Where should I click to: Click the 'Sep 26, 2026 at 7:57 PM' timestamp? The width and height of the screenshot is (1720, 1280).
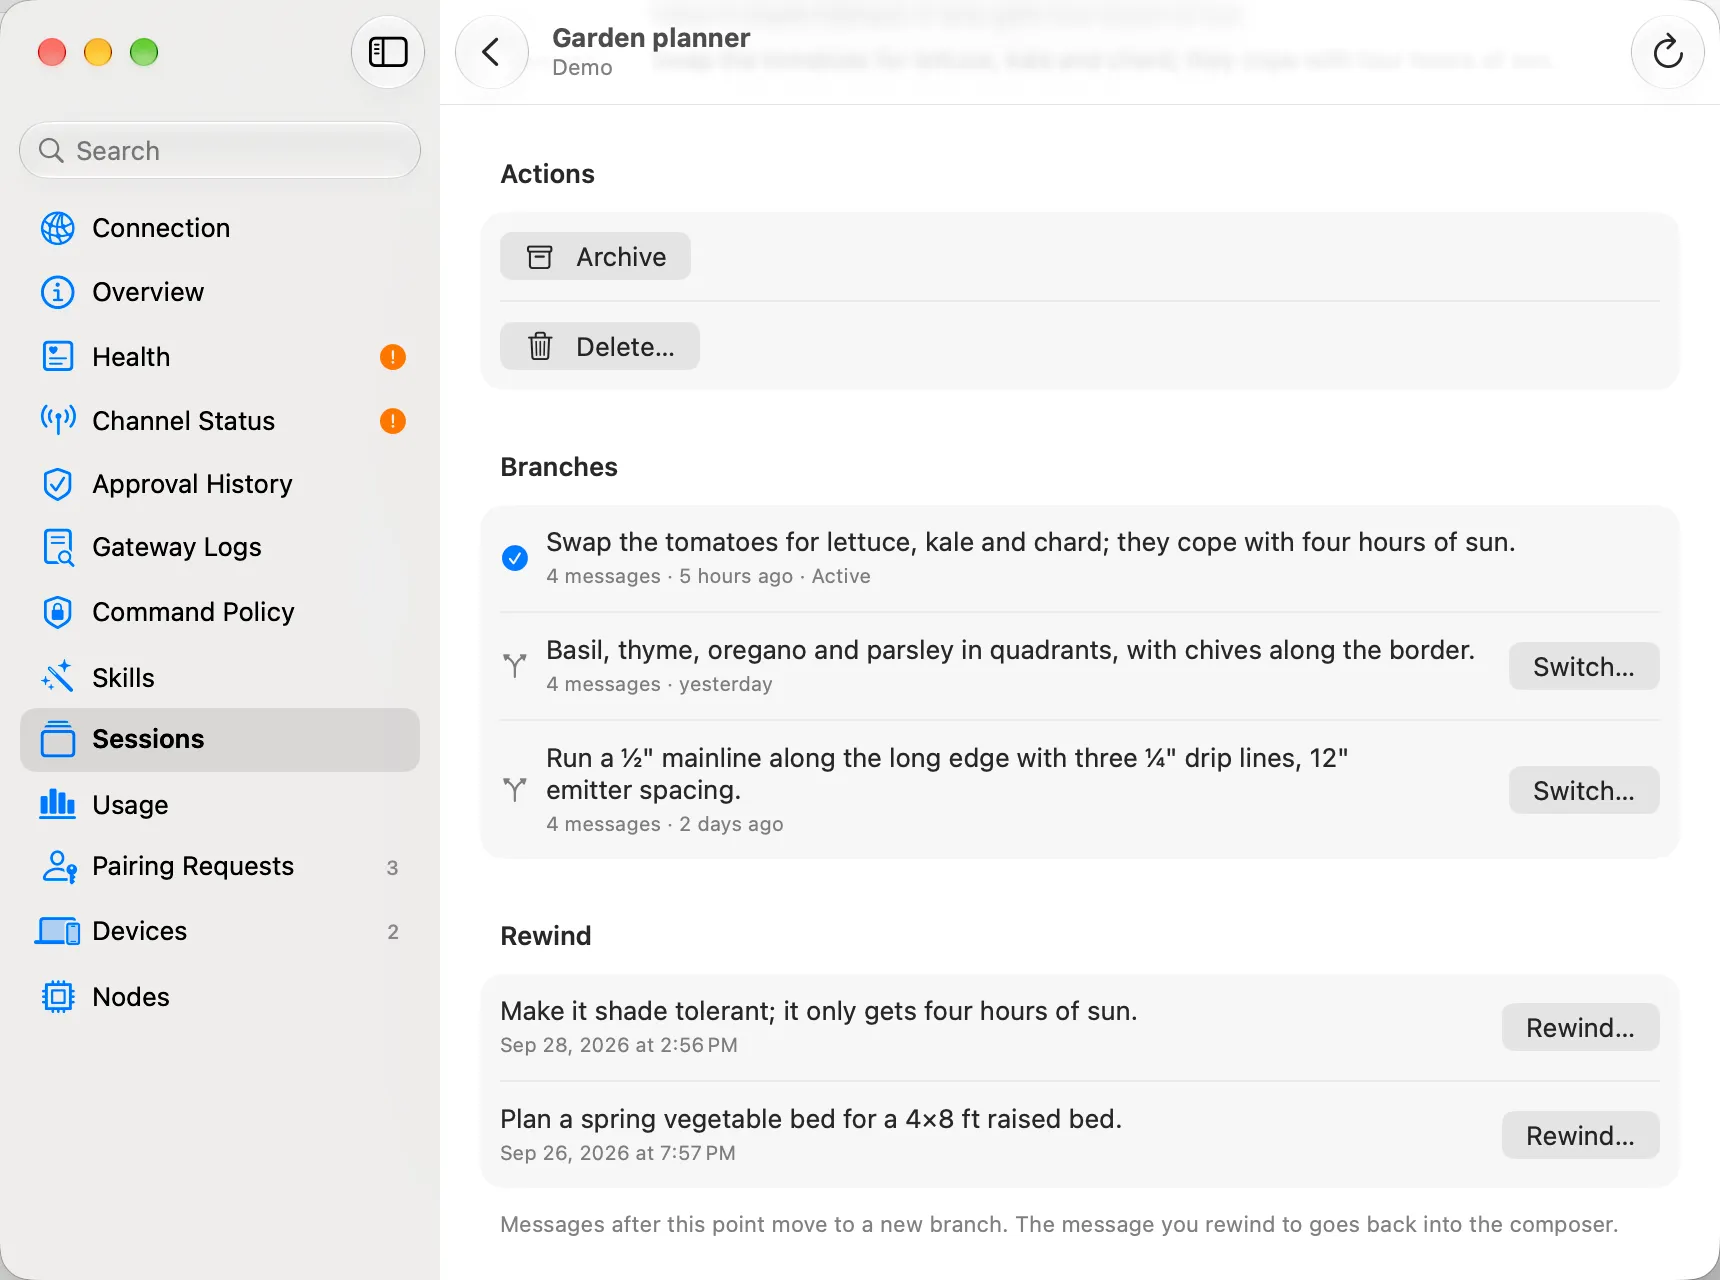point(618,1153)
